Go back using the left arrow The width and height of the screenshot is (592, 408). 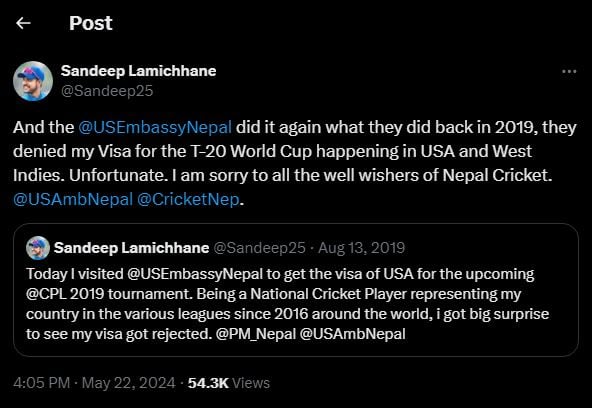point(23,23)
